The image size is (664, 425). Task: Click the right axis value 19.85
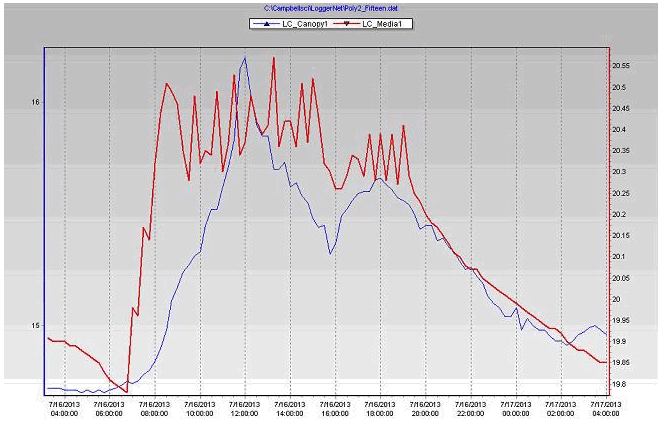pyautogui.click(x=621, y=363)
